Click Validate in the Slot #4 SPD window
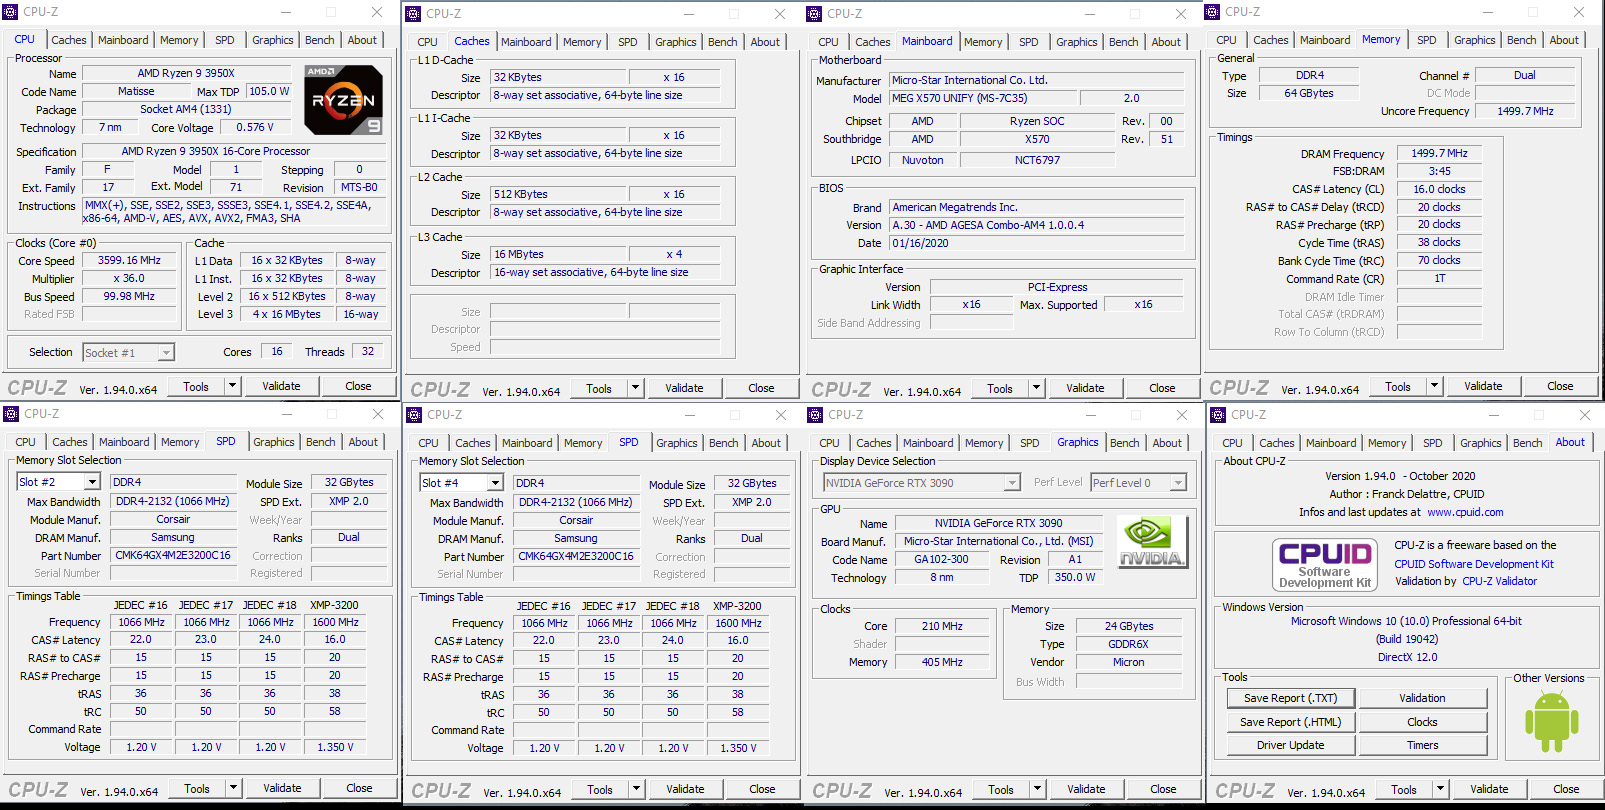 685,789
